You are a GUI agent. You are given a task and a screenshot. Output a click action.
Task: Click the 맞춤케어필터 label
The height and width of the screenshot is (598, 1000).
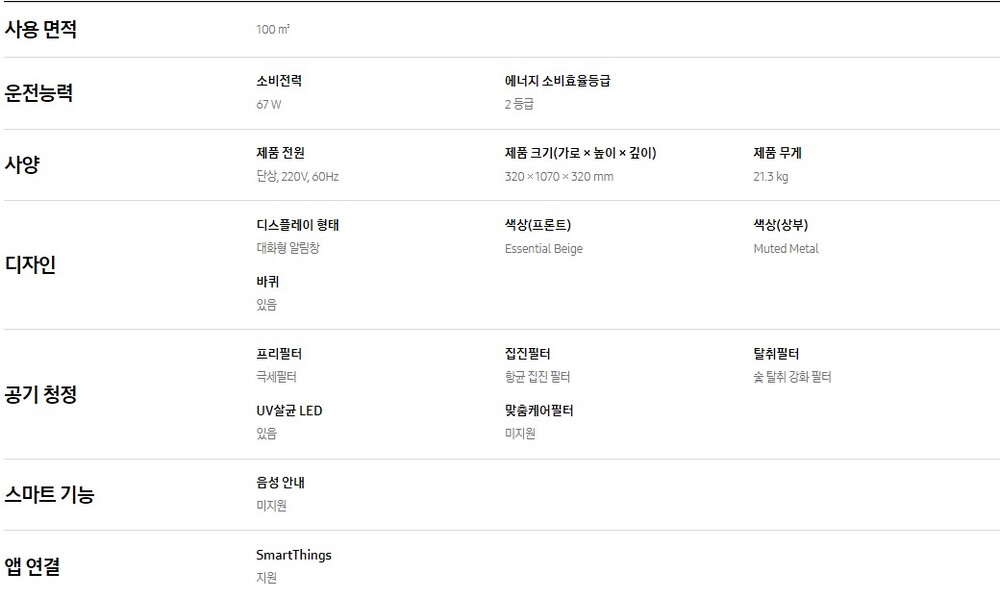(539, 411)
